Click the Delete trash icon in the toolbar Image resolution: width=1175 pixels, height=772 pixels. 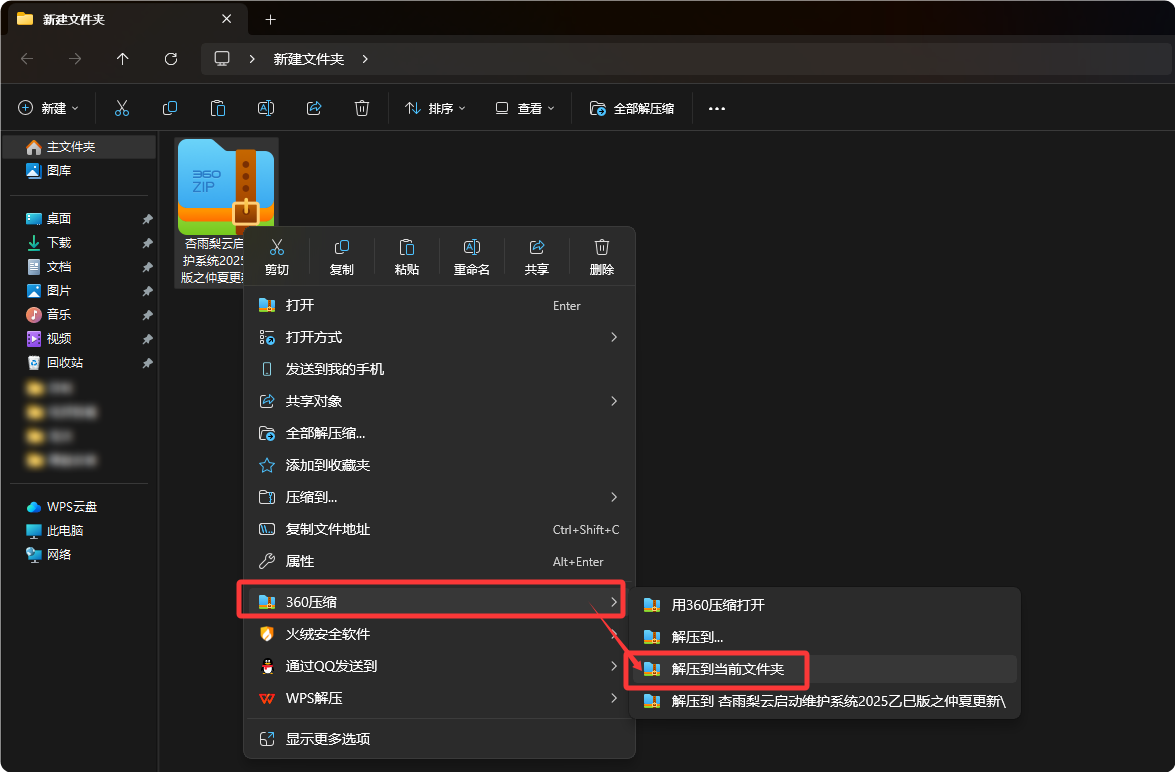coord(362,109)
